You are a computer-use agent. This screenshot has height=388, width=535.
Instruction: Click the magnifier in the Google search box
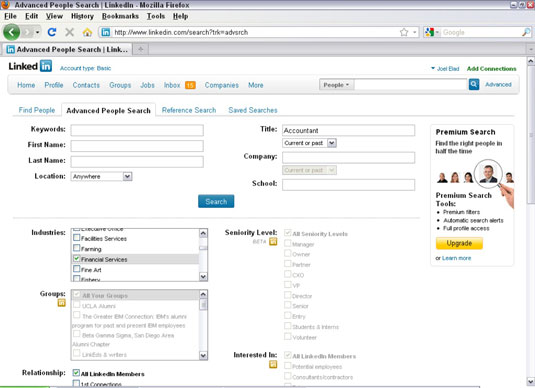[x=526, y=32]
